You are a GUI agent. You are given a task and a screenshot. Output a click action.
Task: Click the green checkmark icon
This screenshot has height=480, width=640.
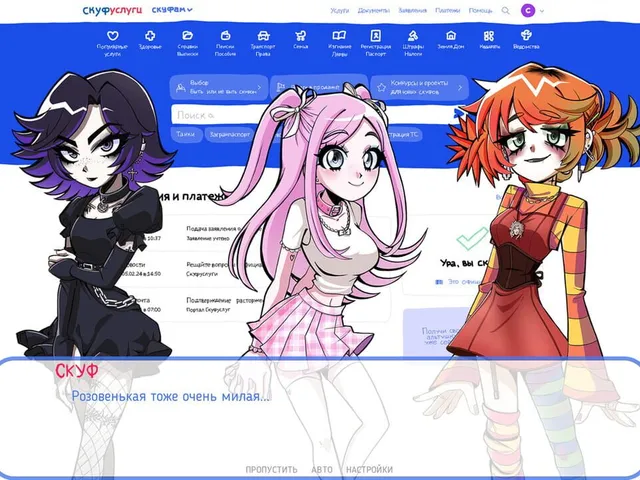472,238
